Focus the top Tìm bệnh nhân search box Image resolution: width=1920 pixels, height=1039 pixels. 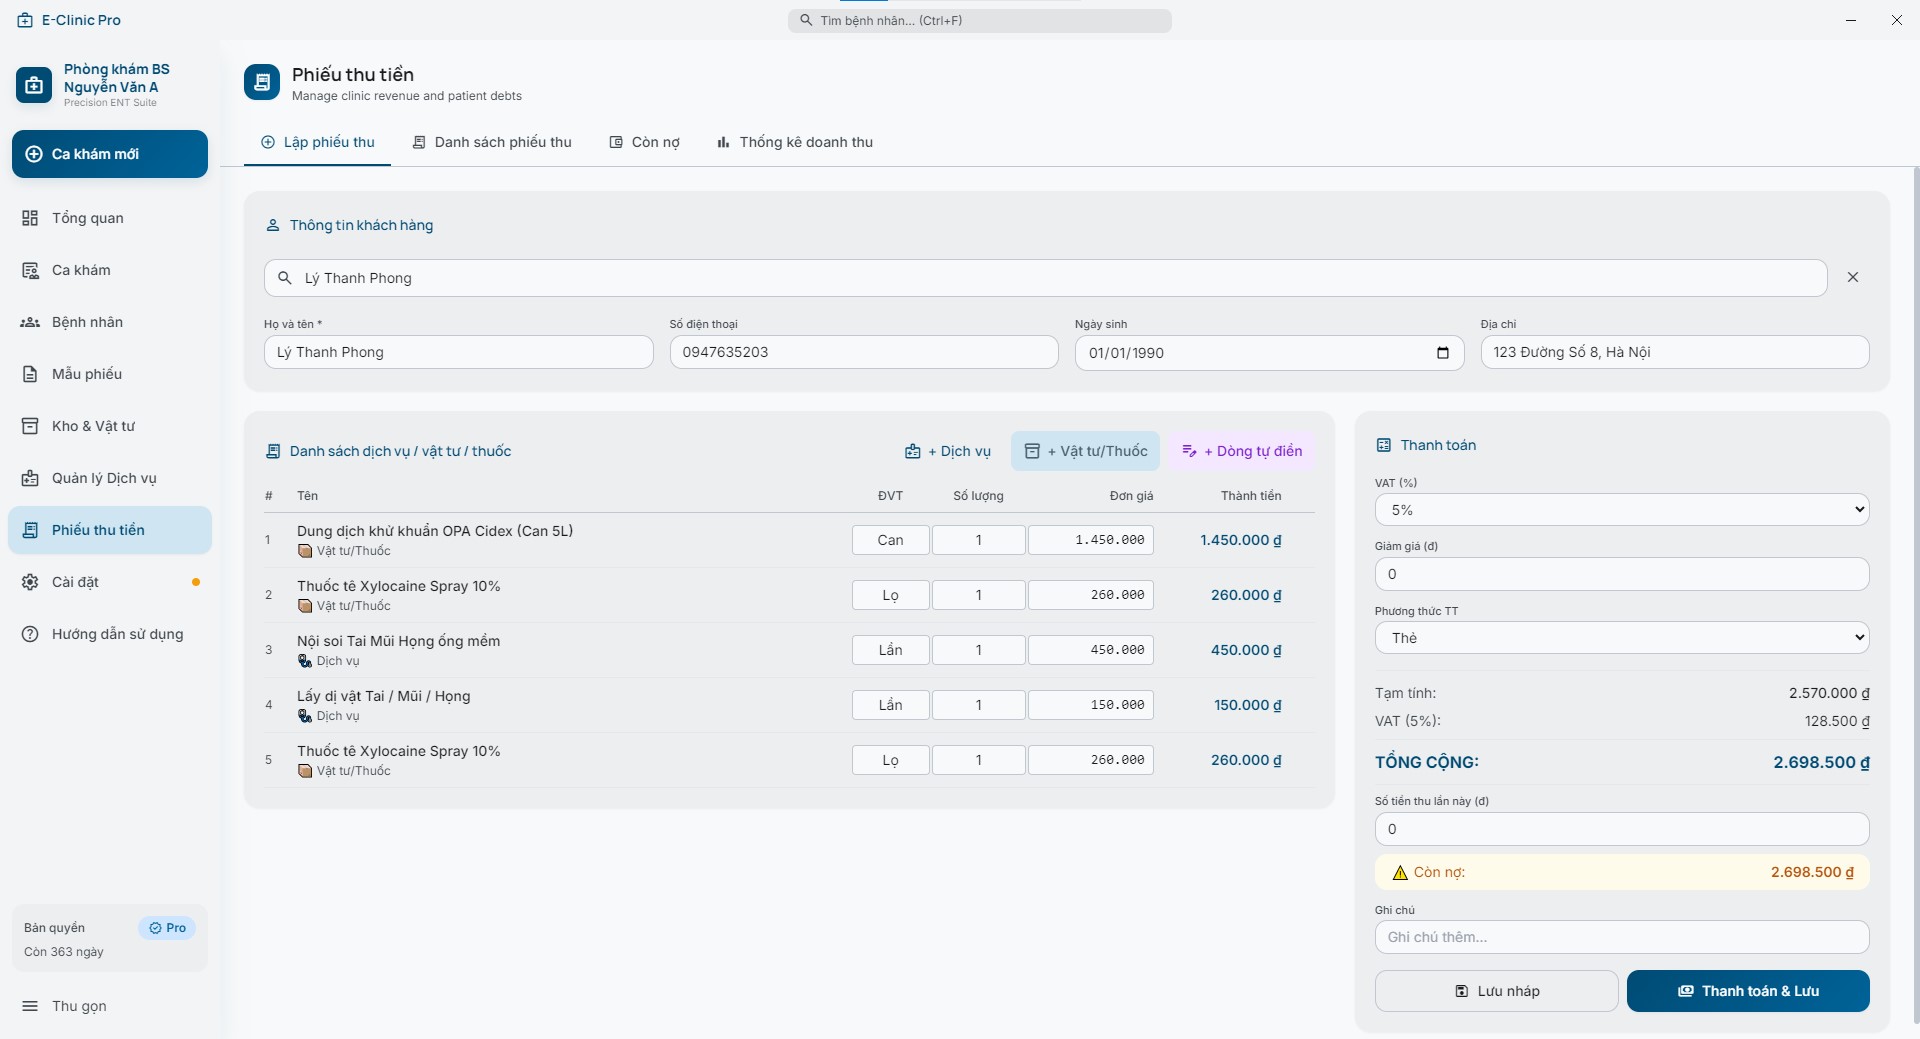(980, 20)
